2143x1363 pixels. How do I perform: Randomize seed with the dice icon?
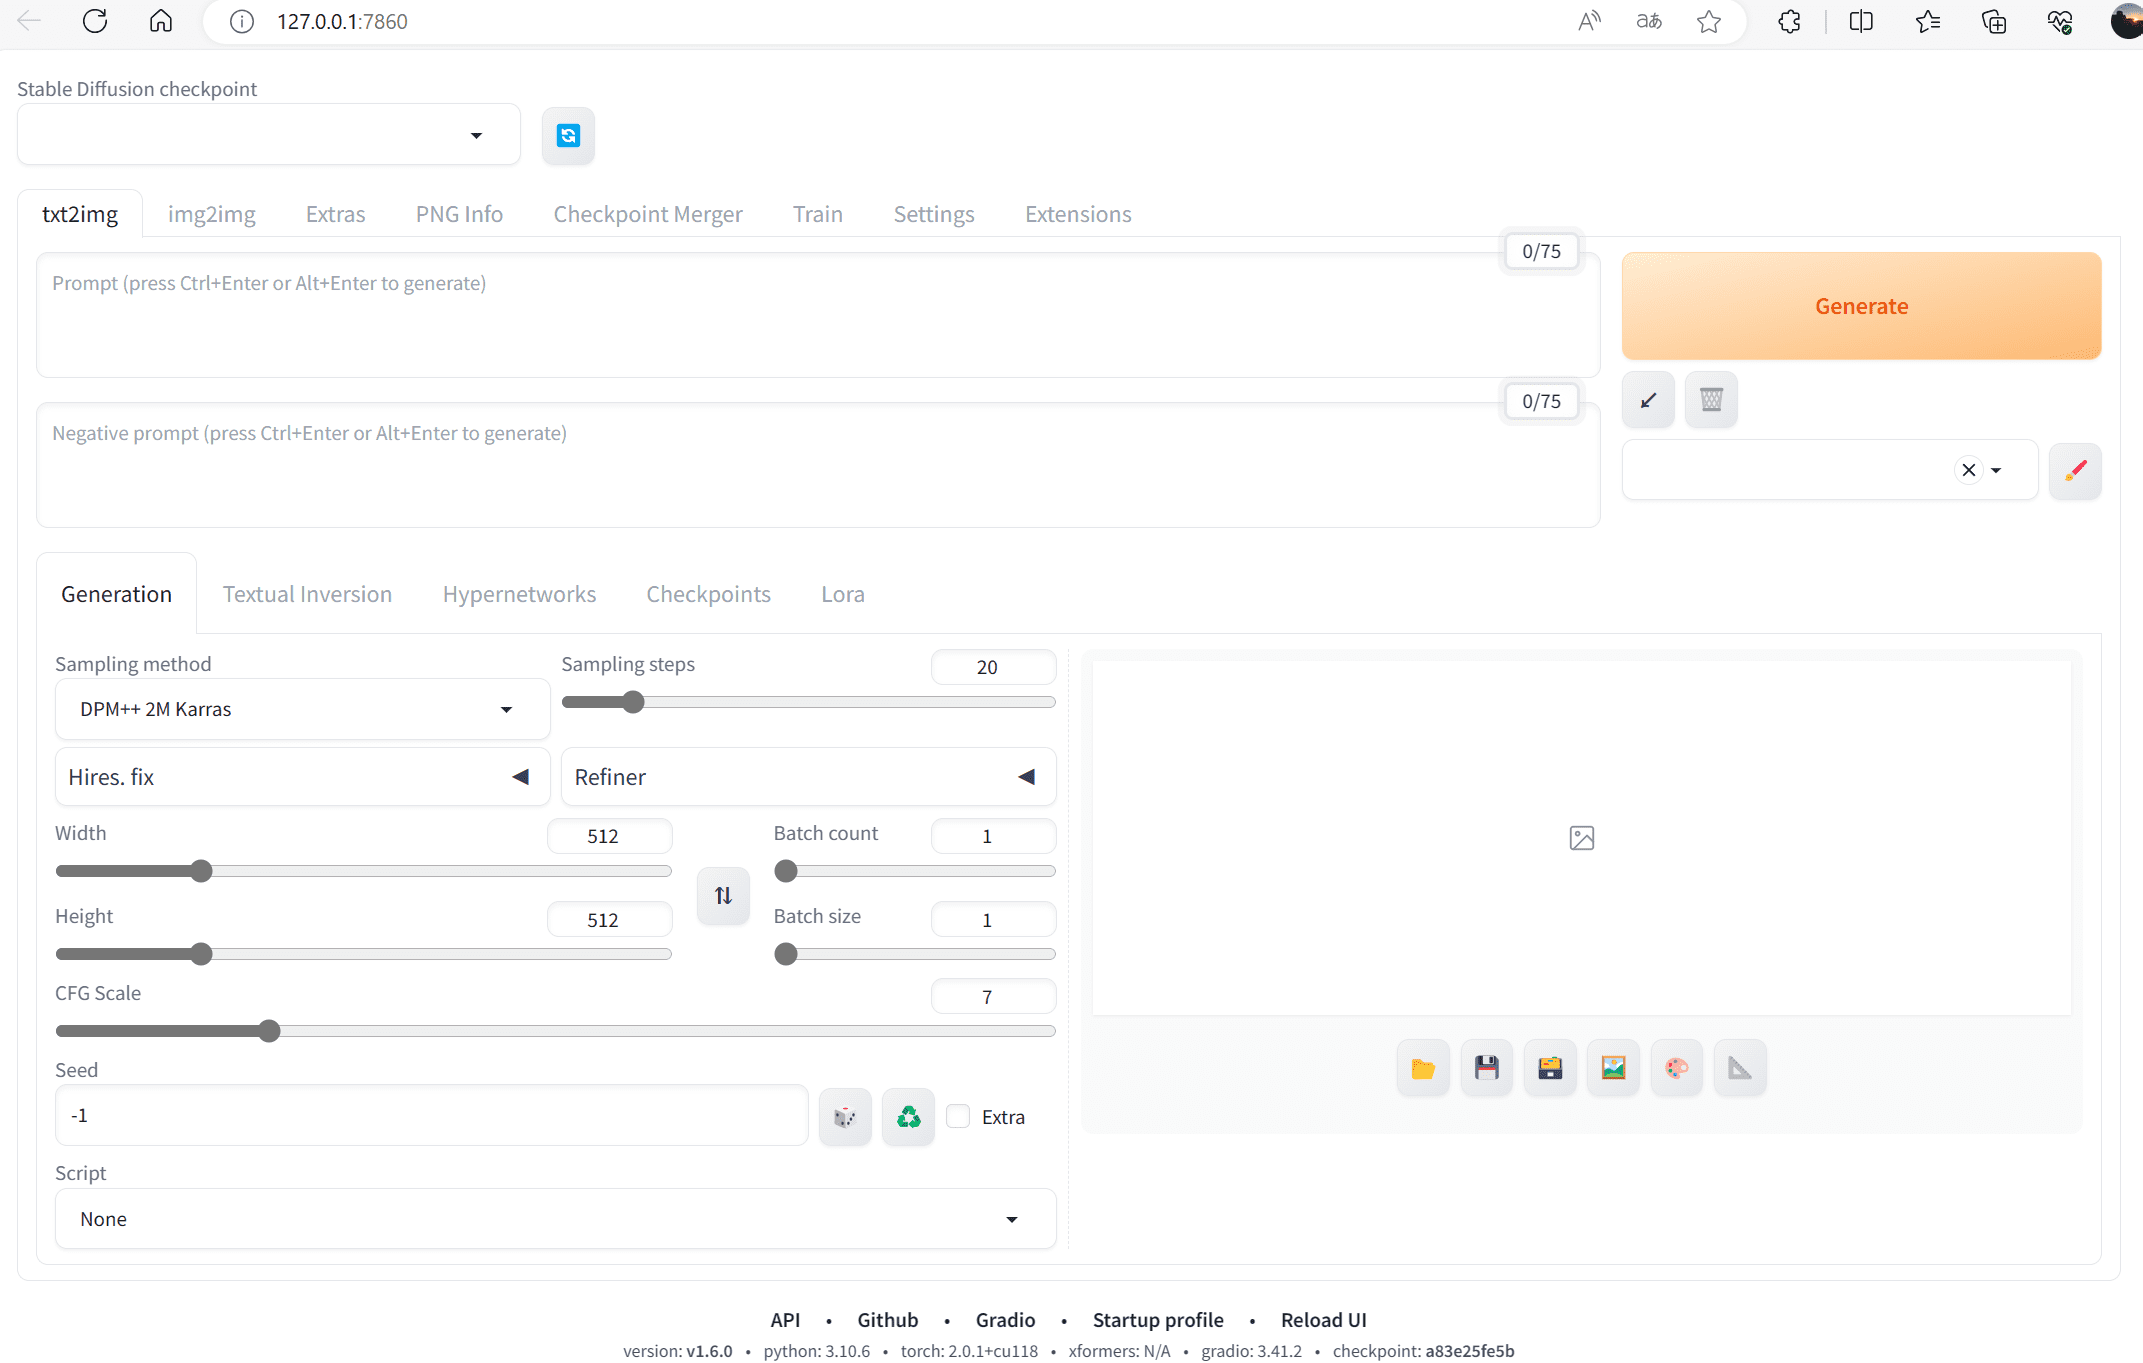845,1116
